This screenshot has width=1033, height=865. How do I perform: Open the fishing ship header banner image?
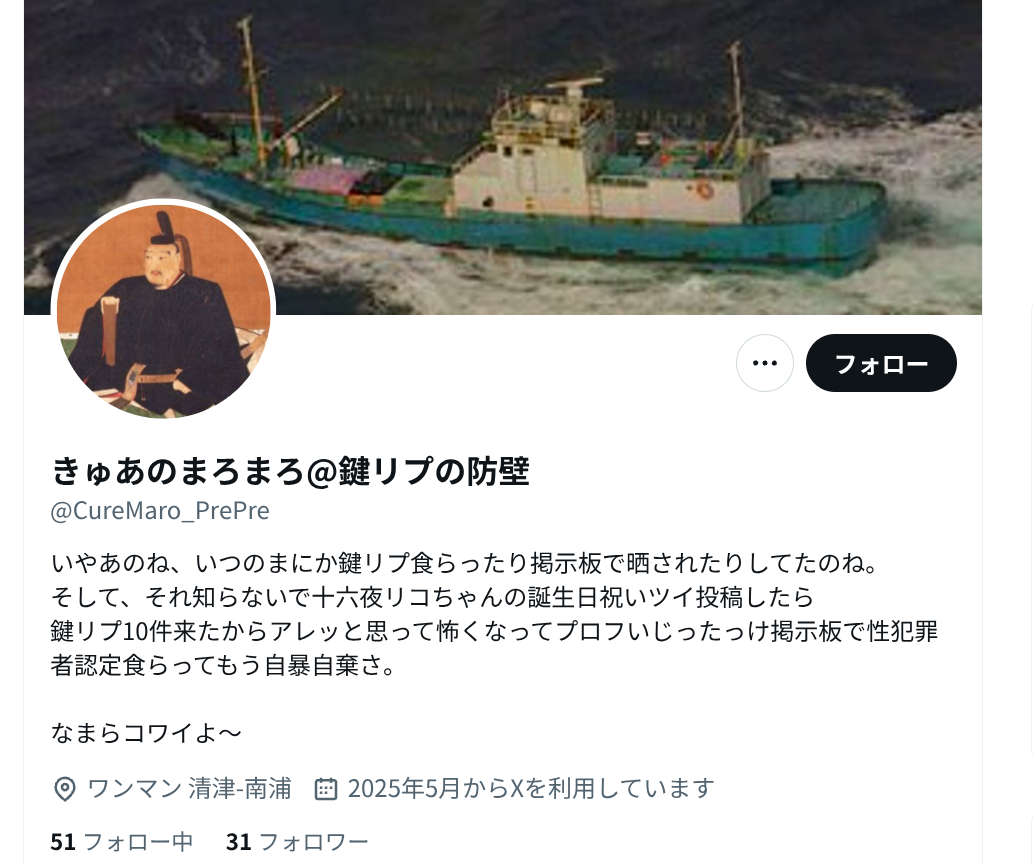[503, 157]
